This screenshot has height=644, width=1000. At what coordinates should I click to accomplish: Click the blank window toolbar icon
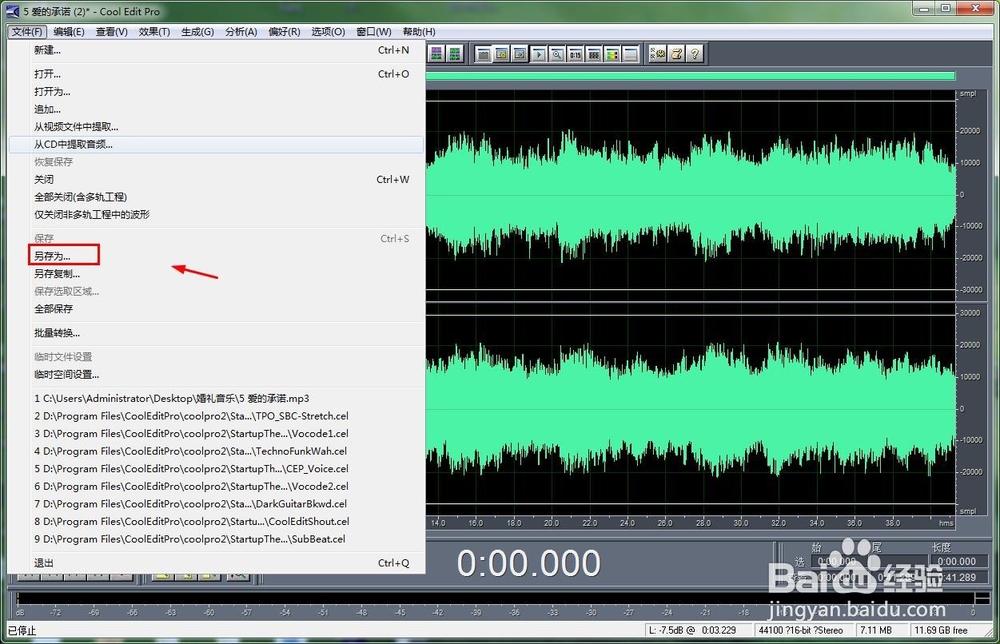[631, 55]
